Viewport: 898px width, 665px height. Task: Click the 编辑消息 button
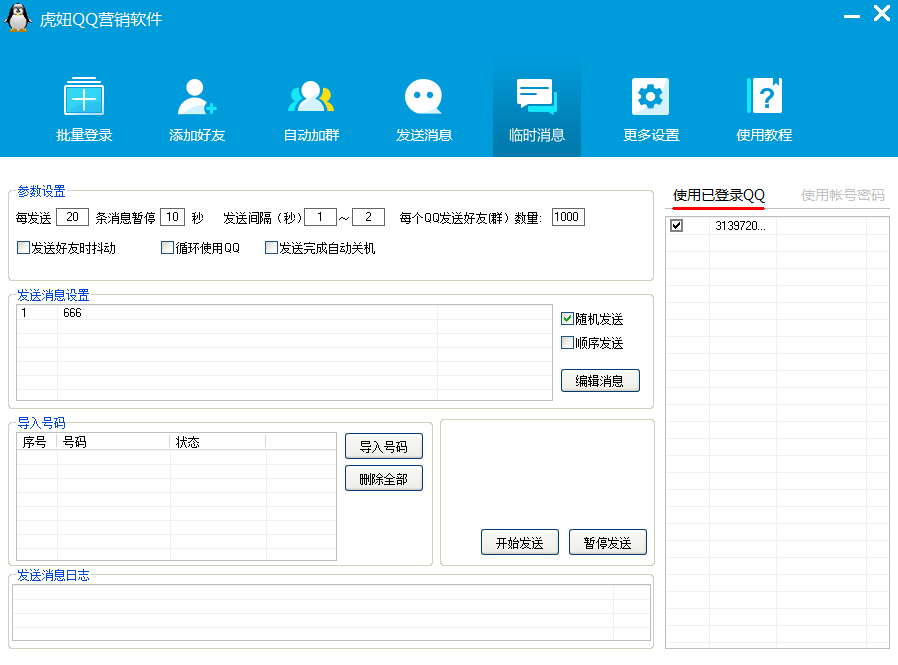pyautogui.click(x=600, y=381)
